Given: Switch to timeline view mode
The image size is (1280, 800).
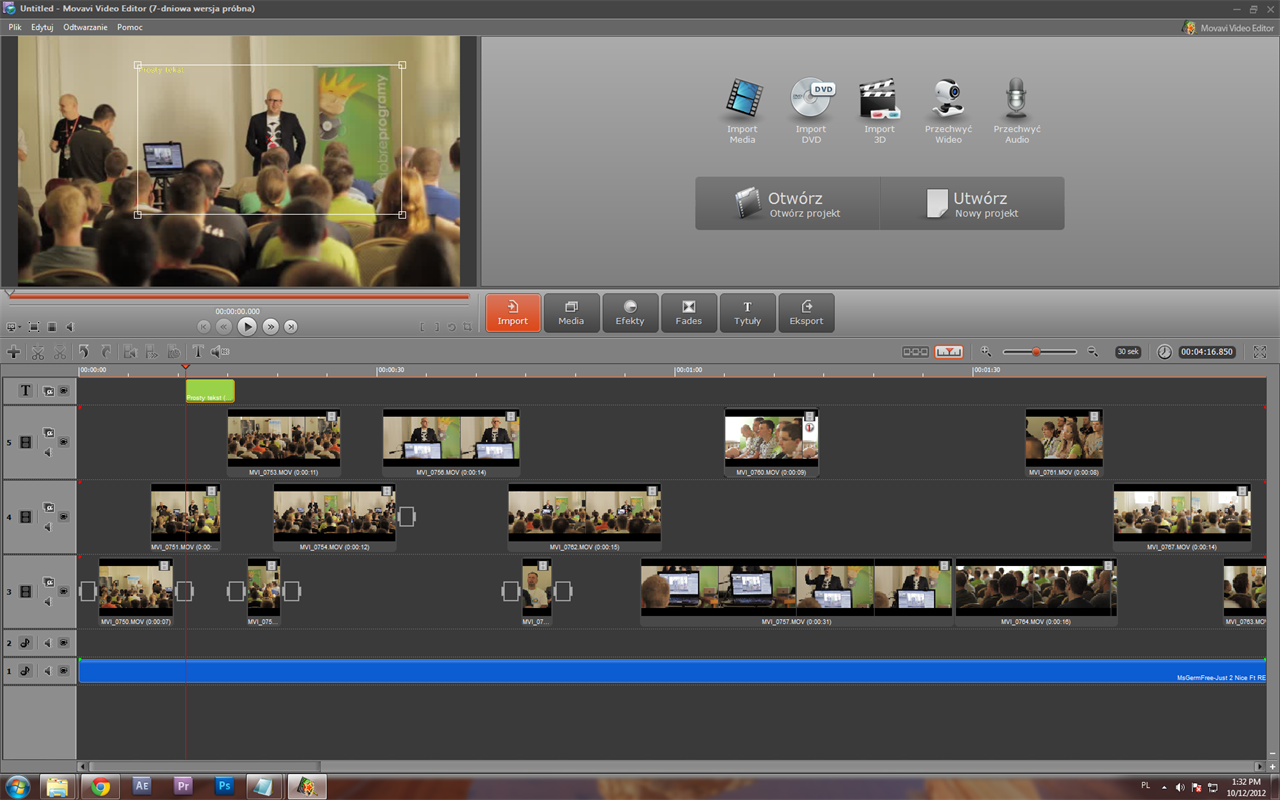Looking at the screenshot, I should pos(949,352).
